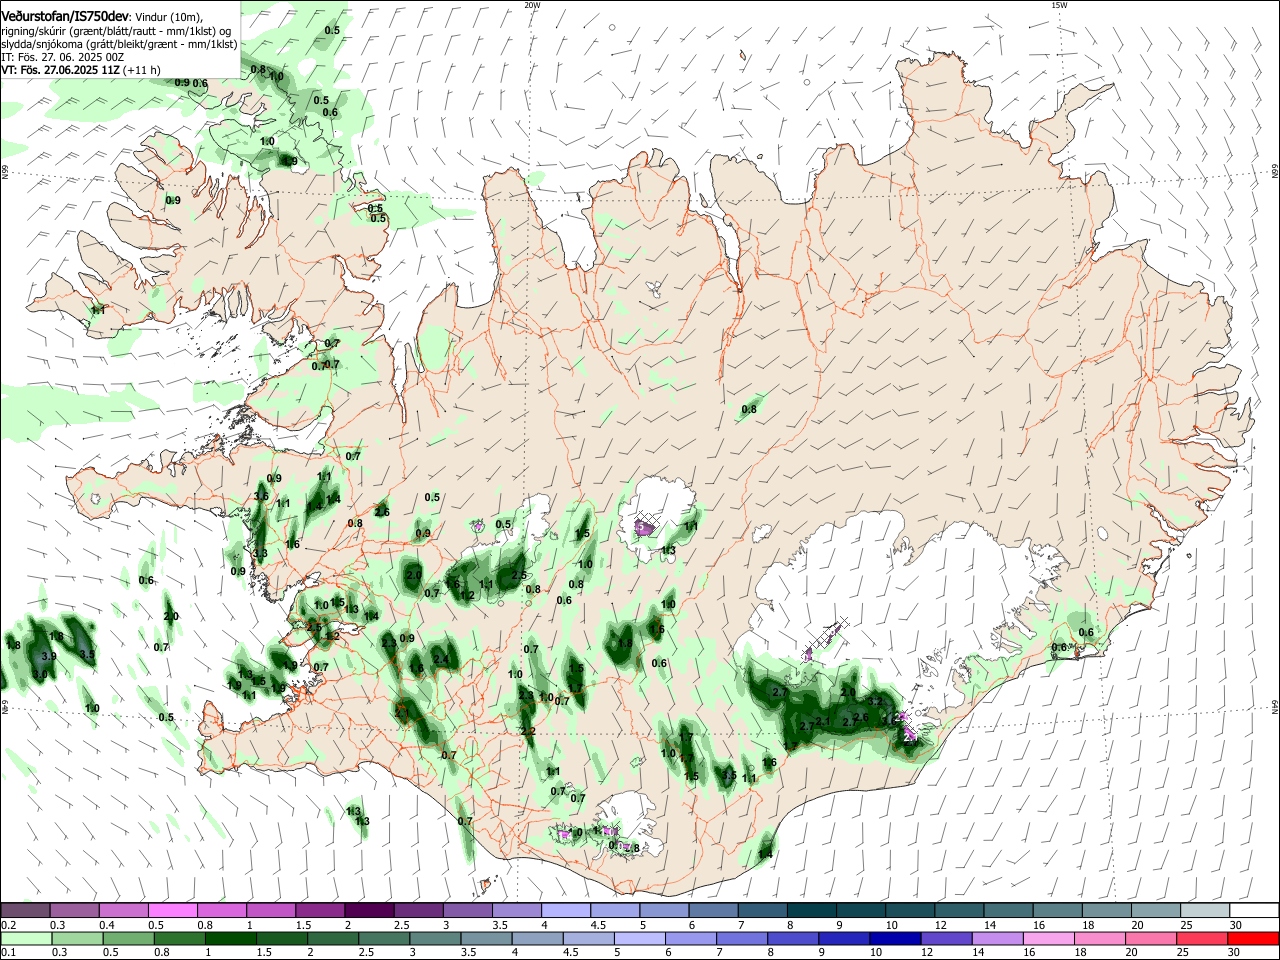
Task: Pick the lavender rain swatch after 14
Action: [997, 938]
